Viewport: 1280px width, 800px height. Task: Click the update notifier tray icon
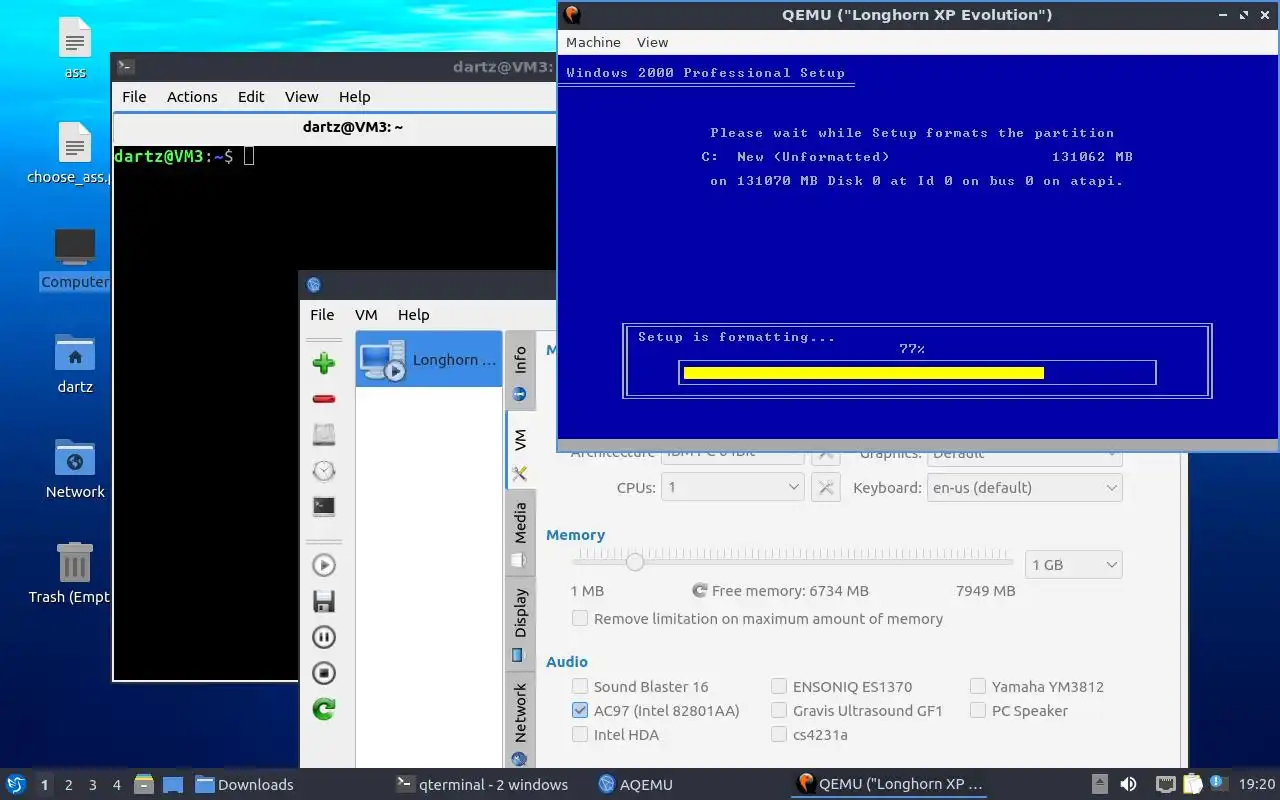pos(1219,783)
